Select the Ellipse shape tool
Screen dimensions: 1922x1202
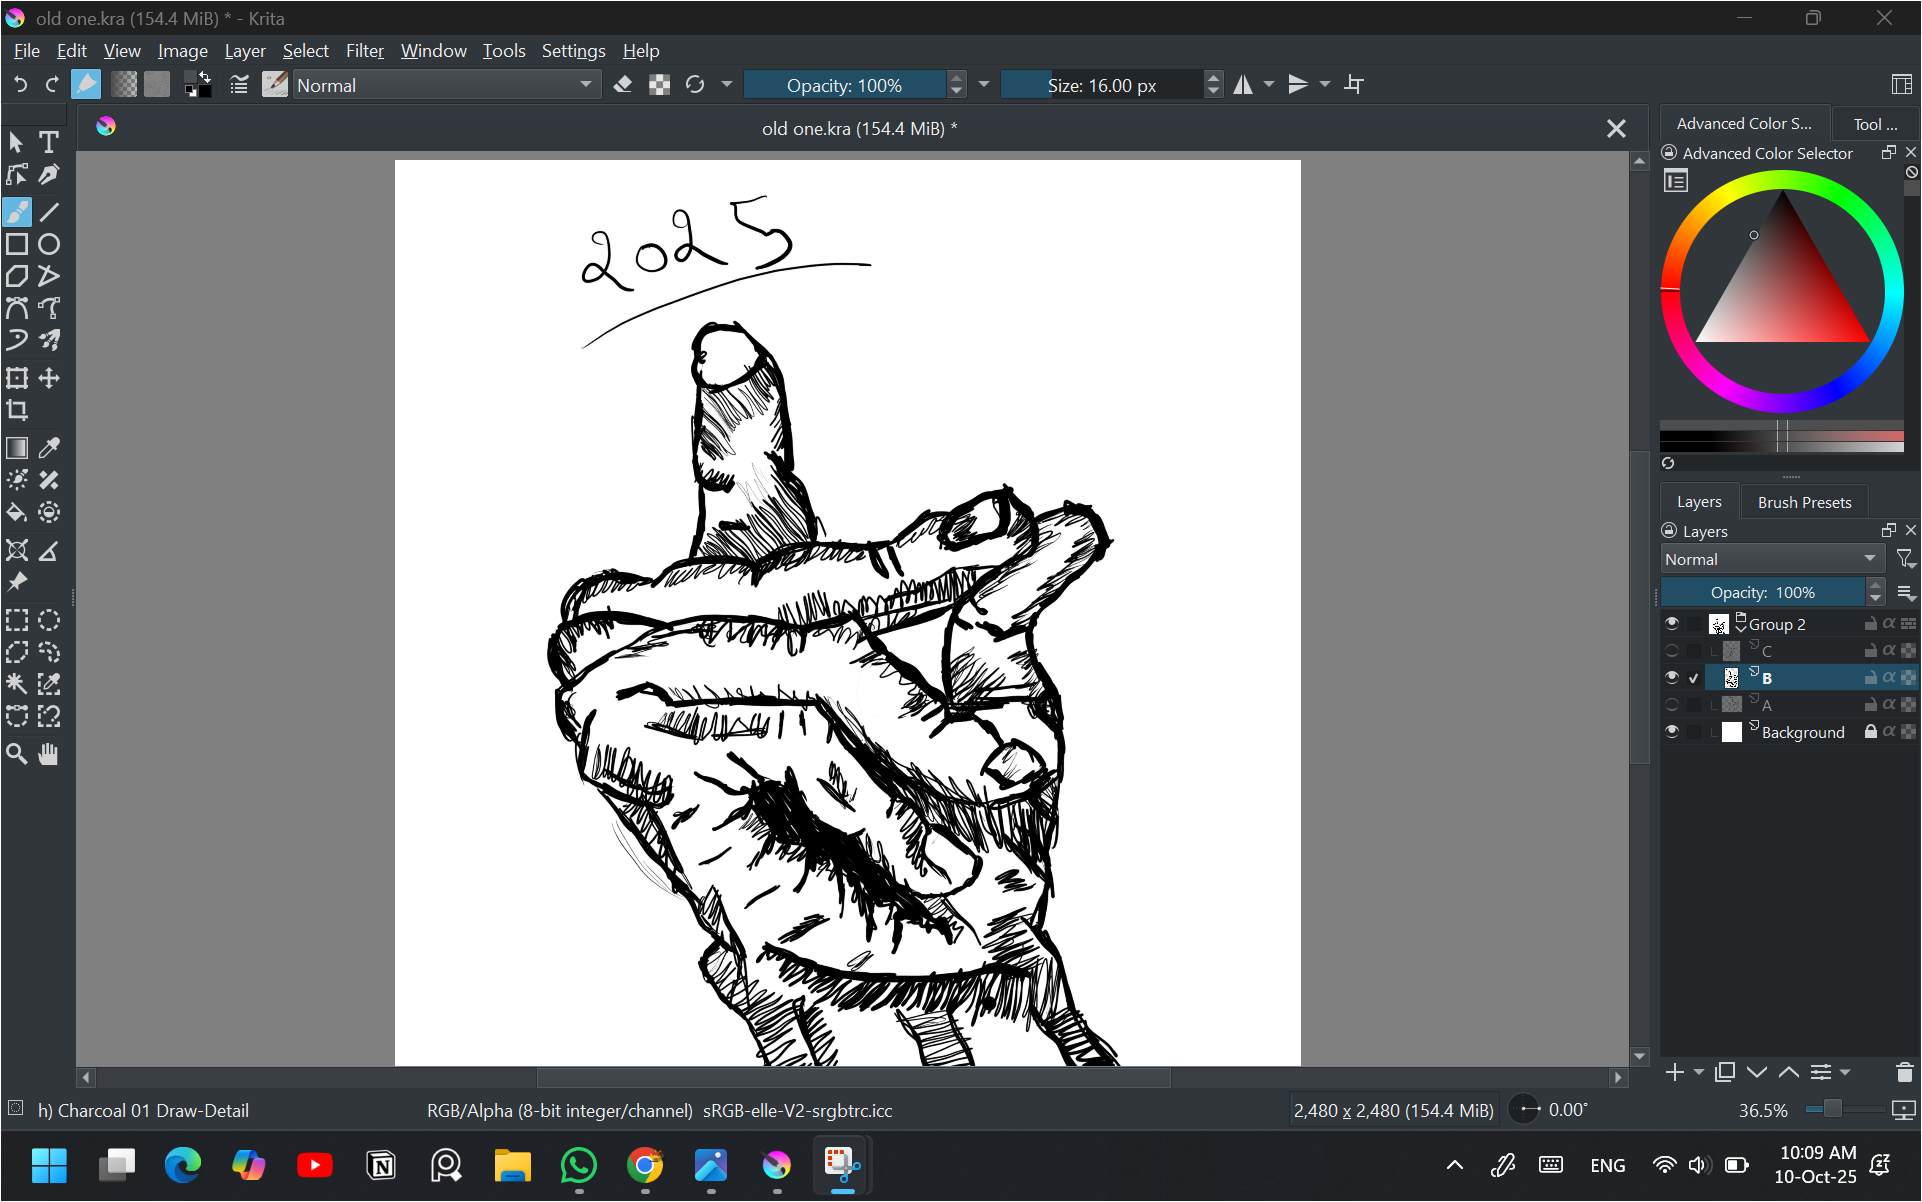[49, 244]
